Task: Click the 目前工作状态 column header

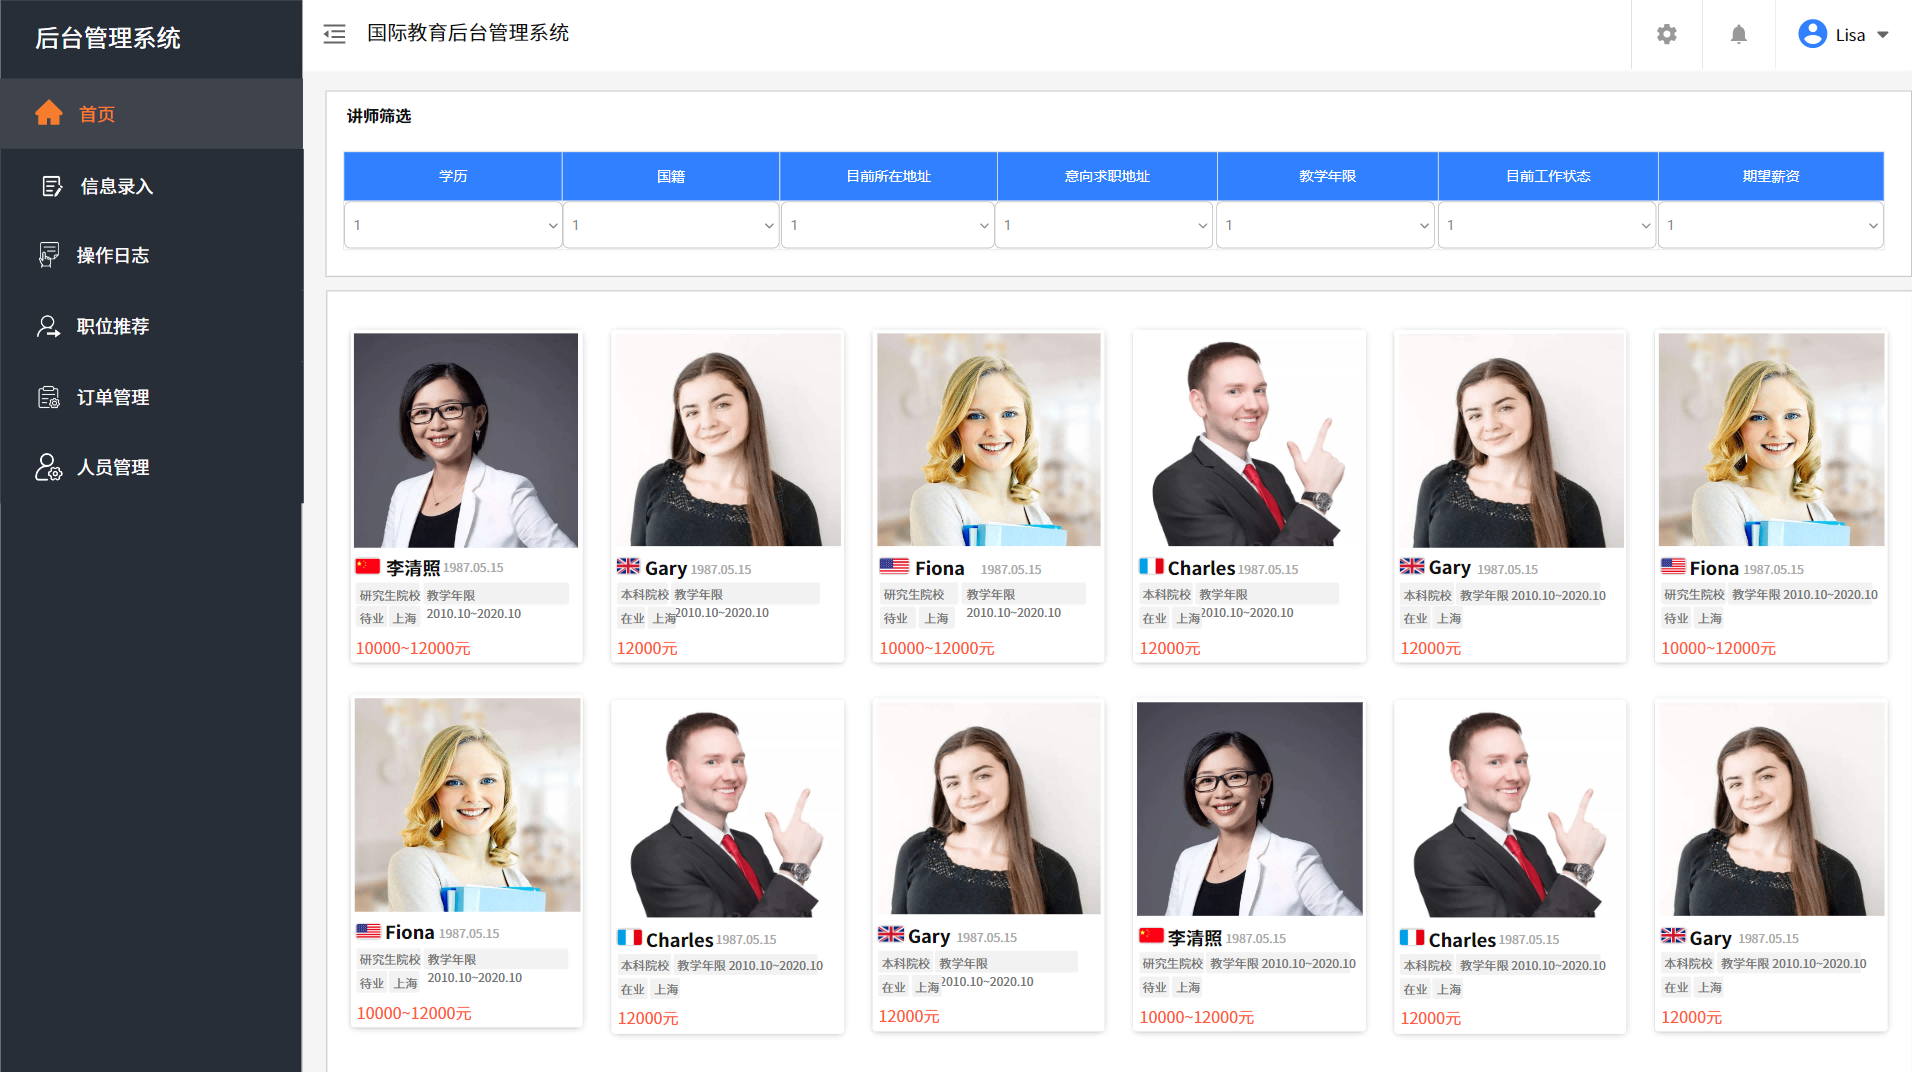Action: [1547, 176]
